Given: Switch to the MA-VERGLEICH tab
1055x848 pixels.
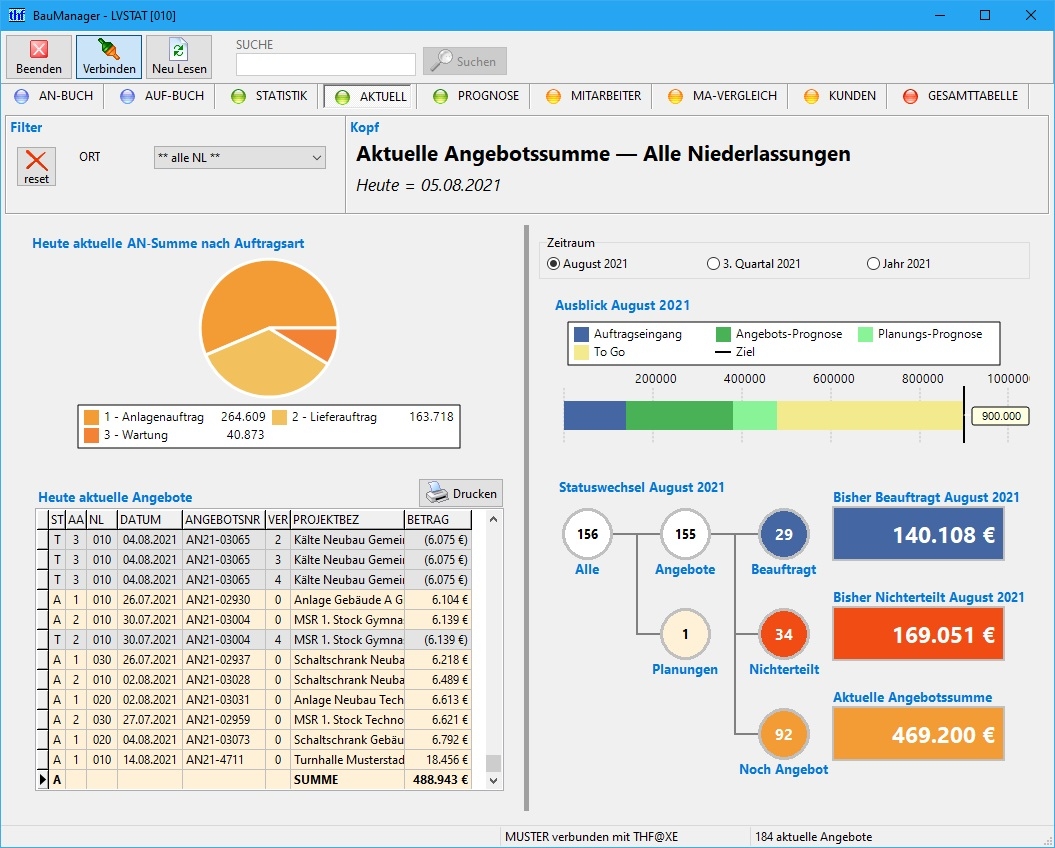Looking at the screenshot, I should (722, 96).
